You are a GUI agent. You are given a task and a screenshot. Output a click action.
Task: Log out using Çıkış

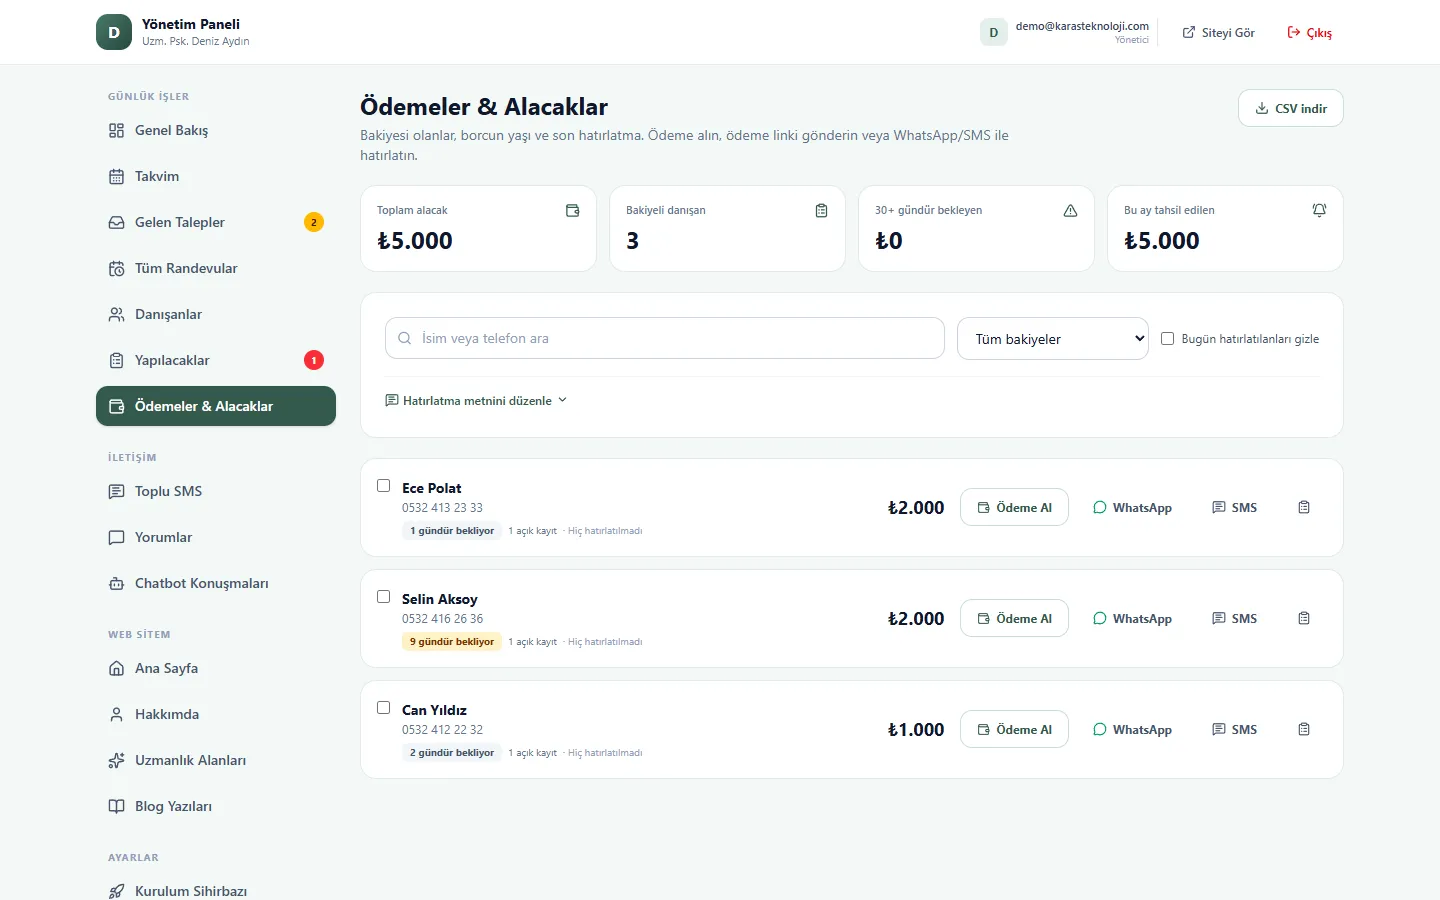tap(1309, 33)
